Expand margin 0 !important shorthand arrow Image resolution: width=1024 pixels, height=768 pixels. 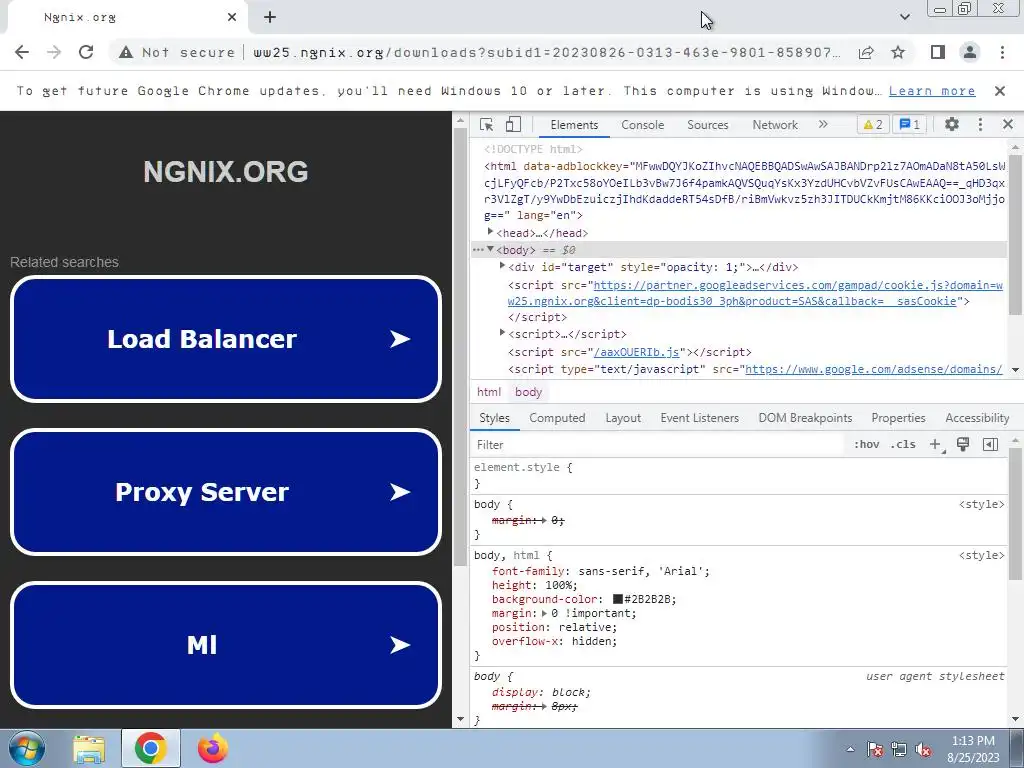[544, 613]
